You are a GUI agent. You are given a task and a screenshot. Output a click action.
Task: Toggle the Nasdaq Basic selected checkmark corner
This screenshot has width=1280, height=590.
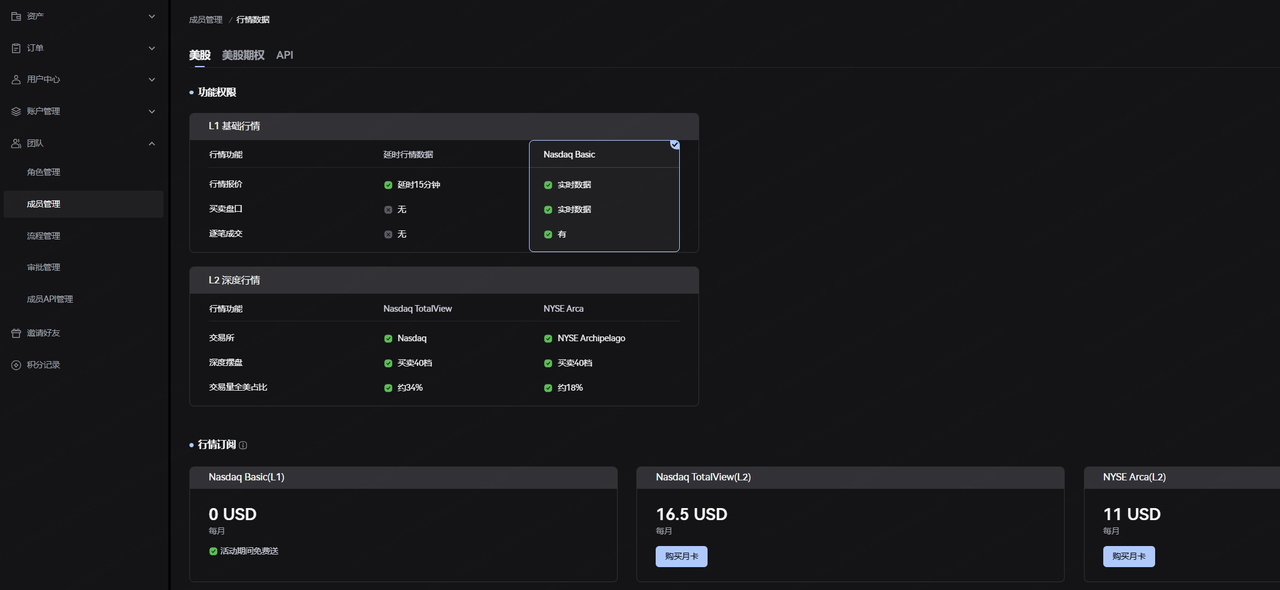[675, 144]
